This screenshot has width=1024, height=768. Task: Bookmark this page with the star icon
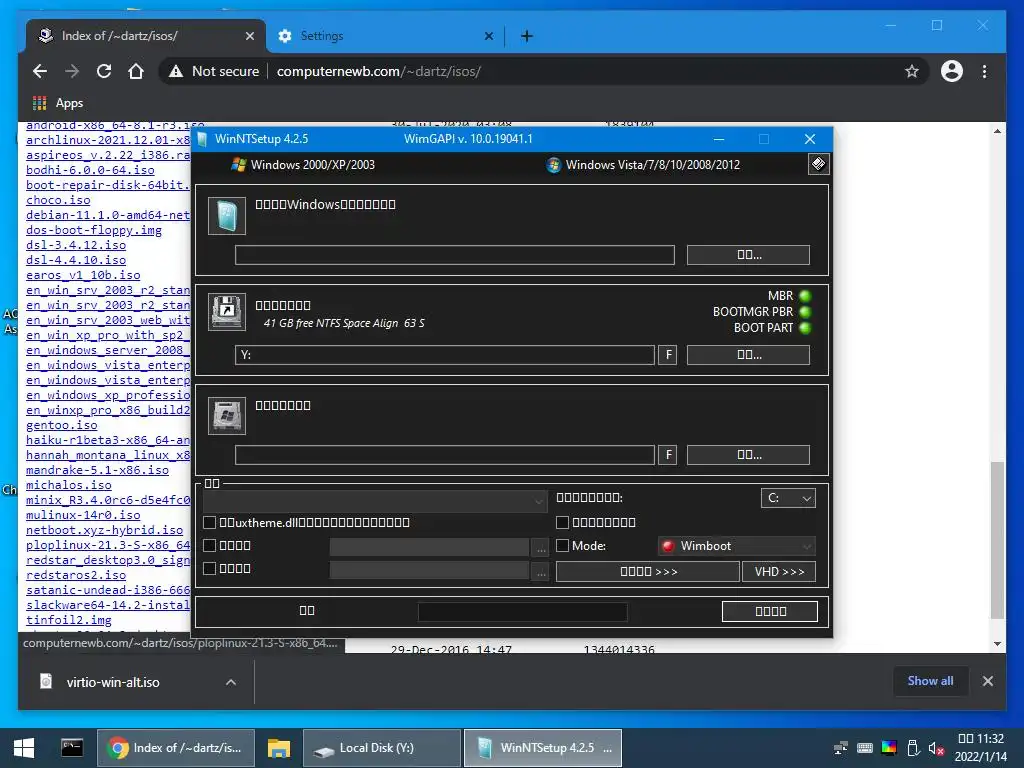tap(912, 71)
